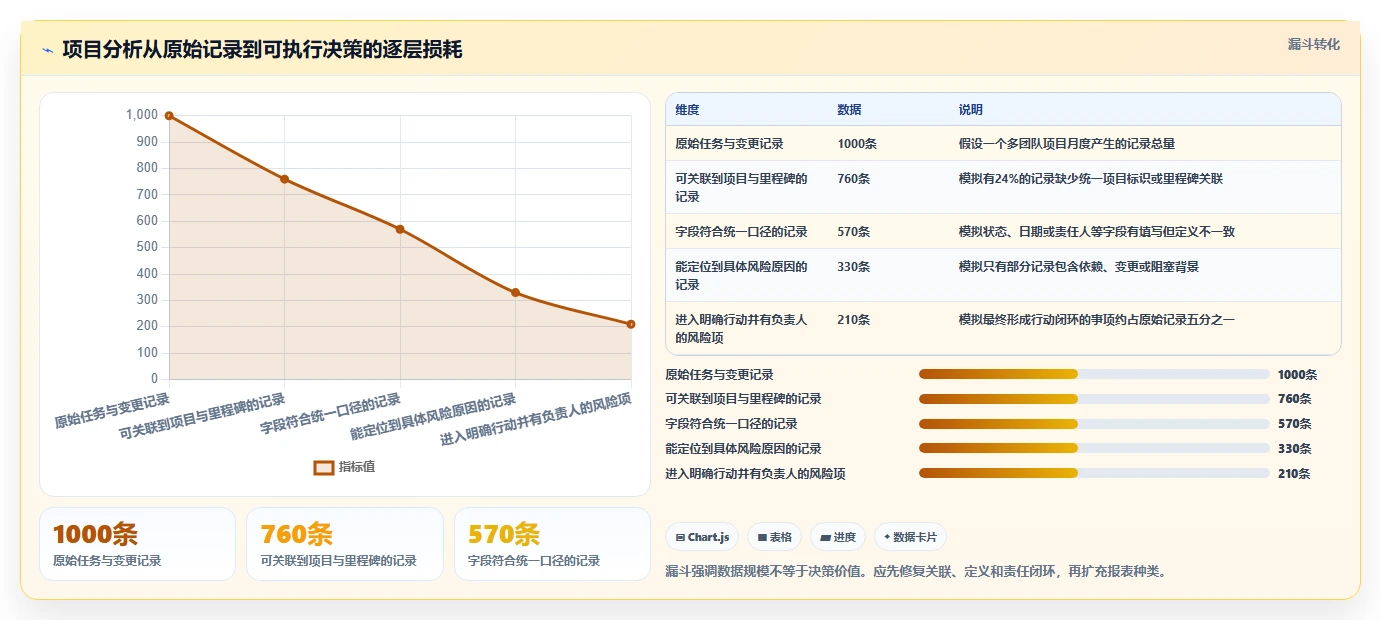Viewport: 1381px width, 620px height.
Task: Click the 字段符合统一口径的记录 progress bar
Action: 1094,424
